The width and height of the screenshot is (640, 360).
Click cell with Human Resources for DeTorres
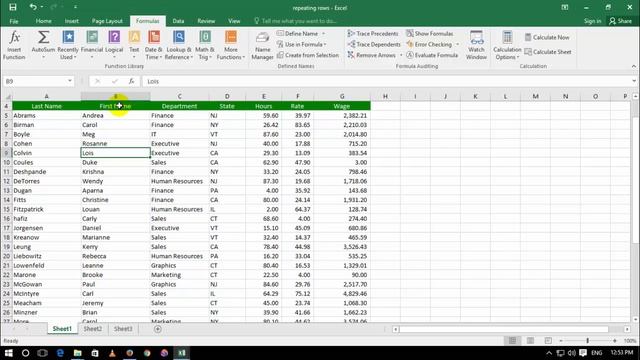(x=179, y=181)
